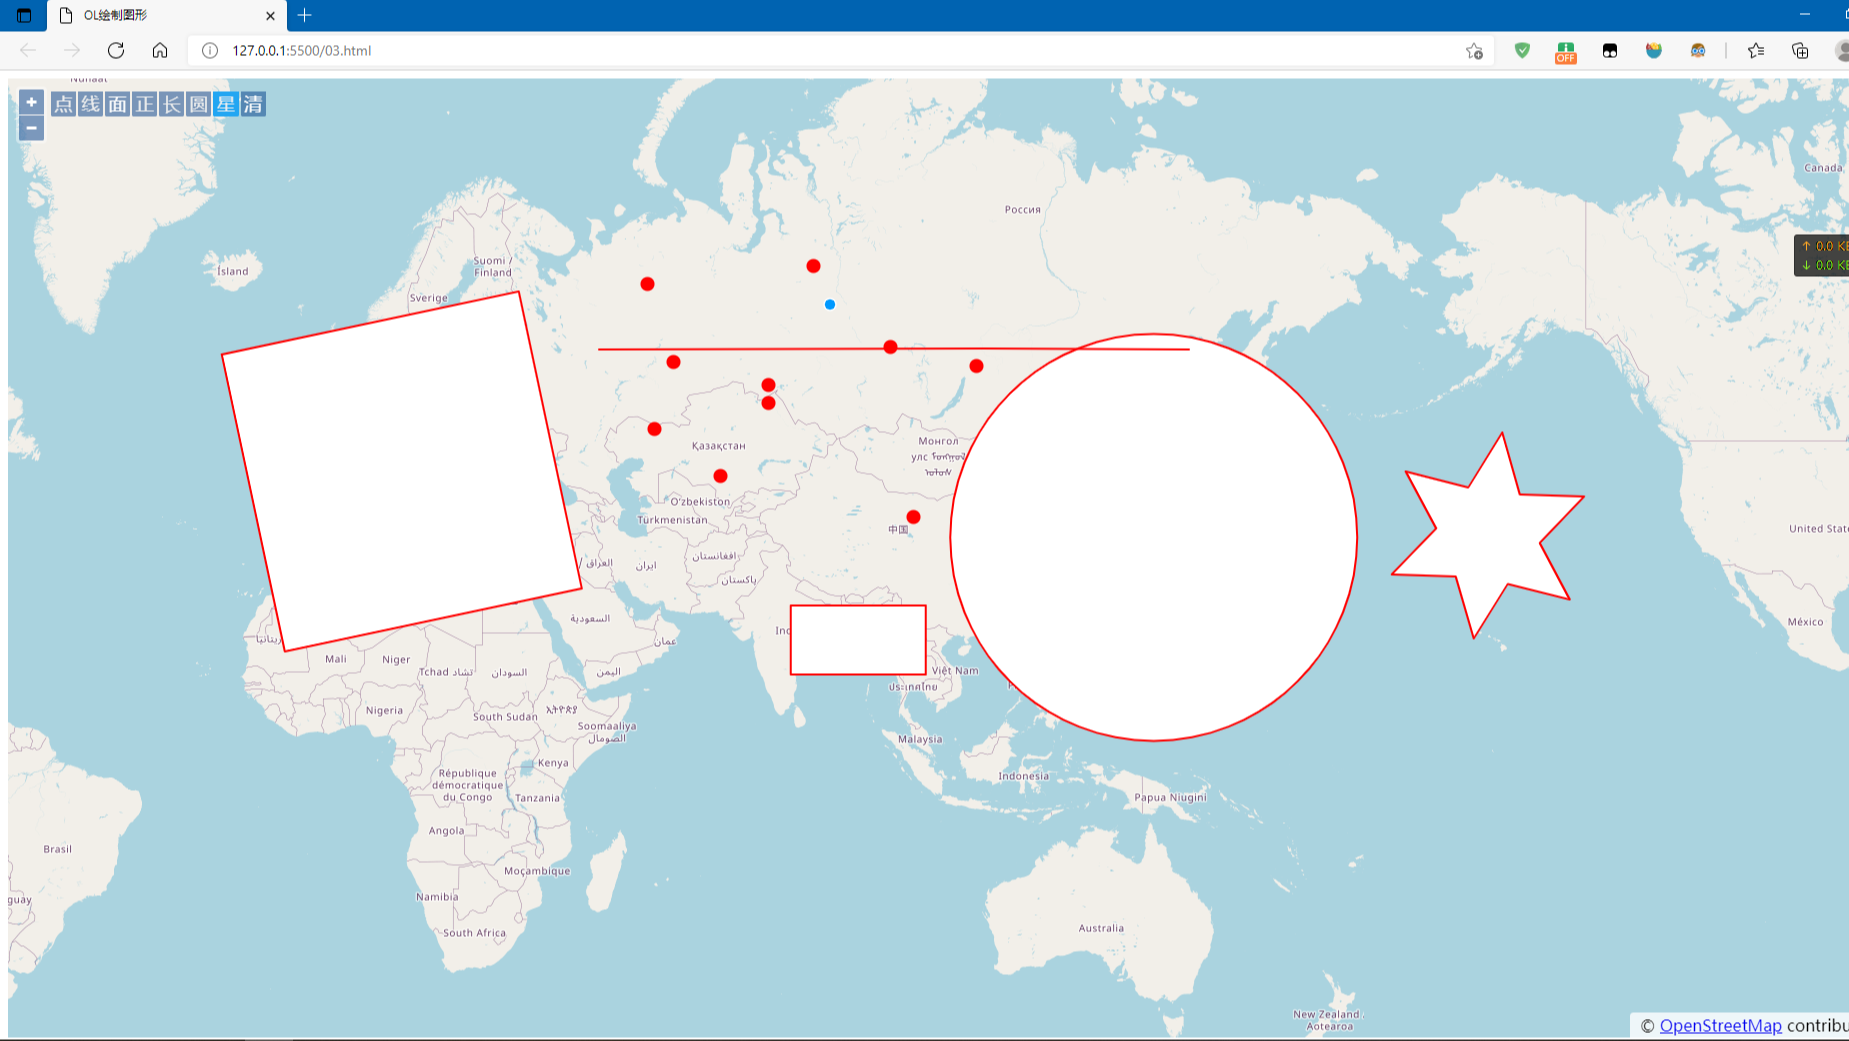Click the Nigeria map label
The image size is (1849, 1041).
point(384,710)
